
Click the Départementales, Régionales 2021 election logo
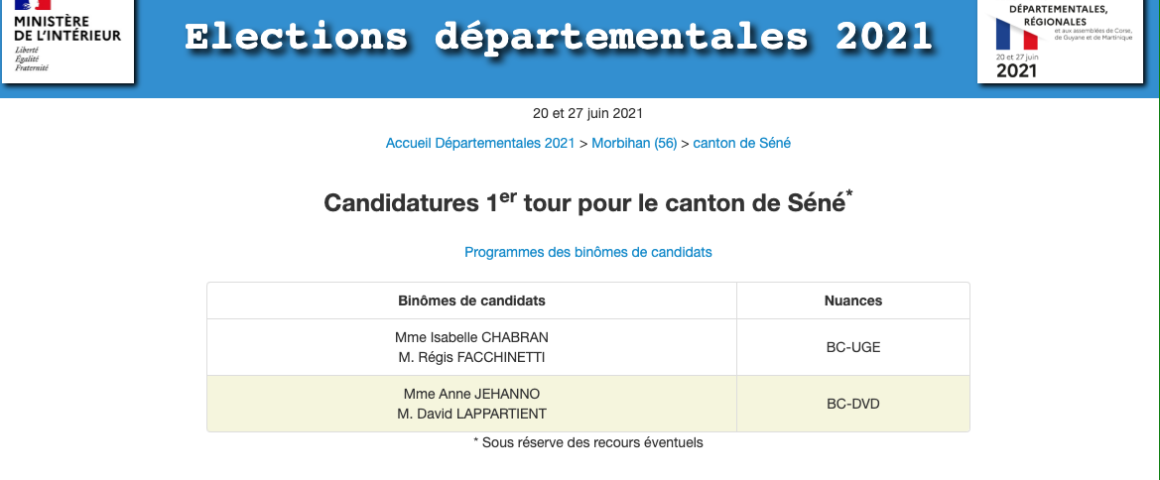click(1060, 40)
